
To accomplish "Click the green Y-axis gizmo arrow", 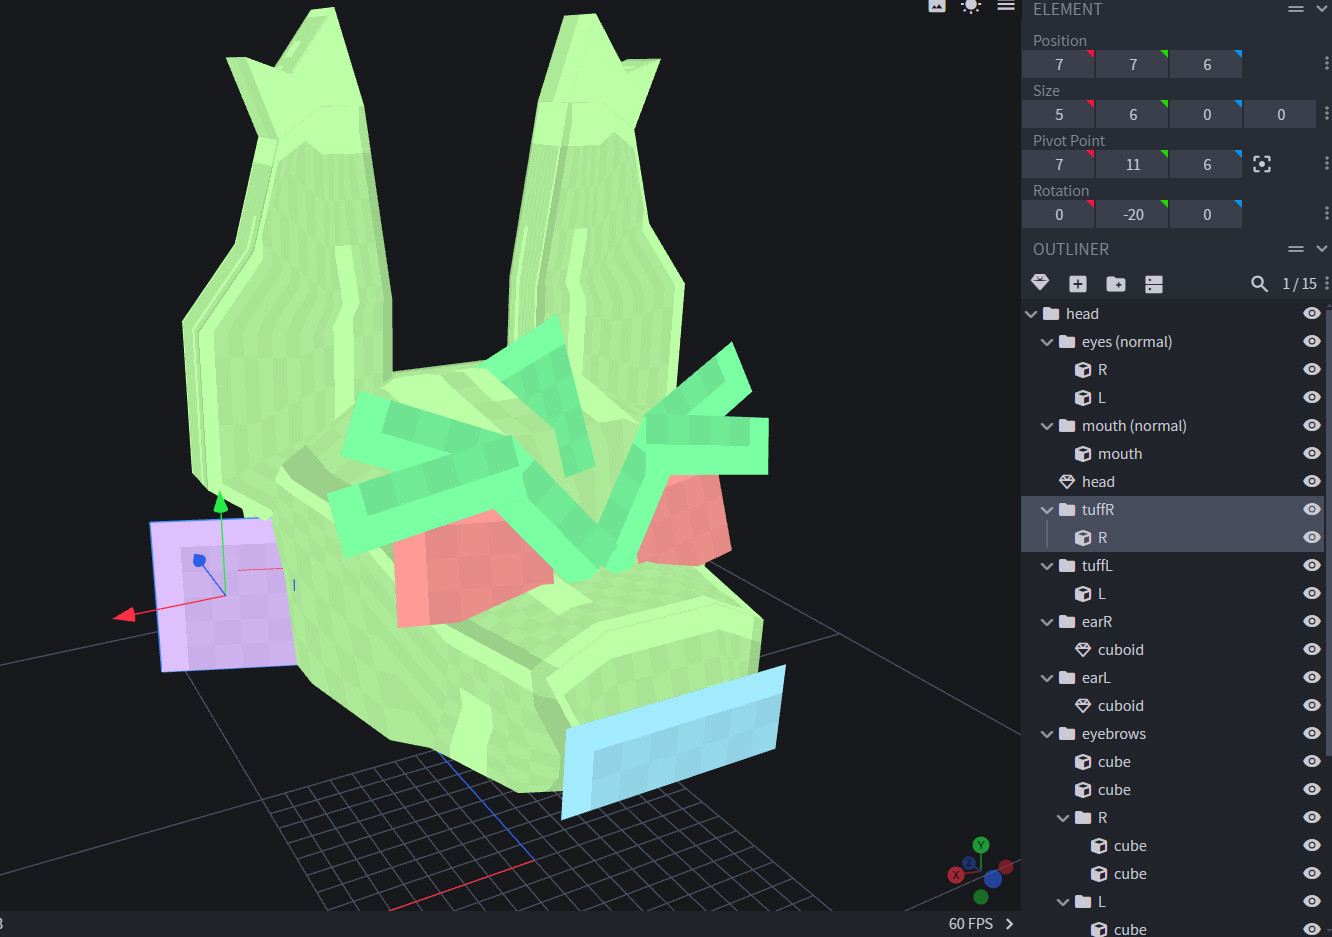I will click(220, 502).
